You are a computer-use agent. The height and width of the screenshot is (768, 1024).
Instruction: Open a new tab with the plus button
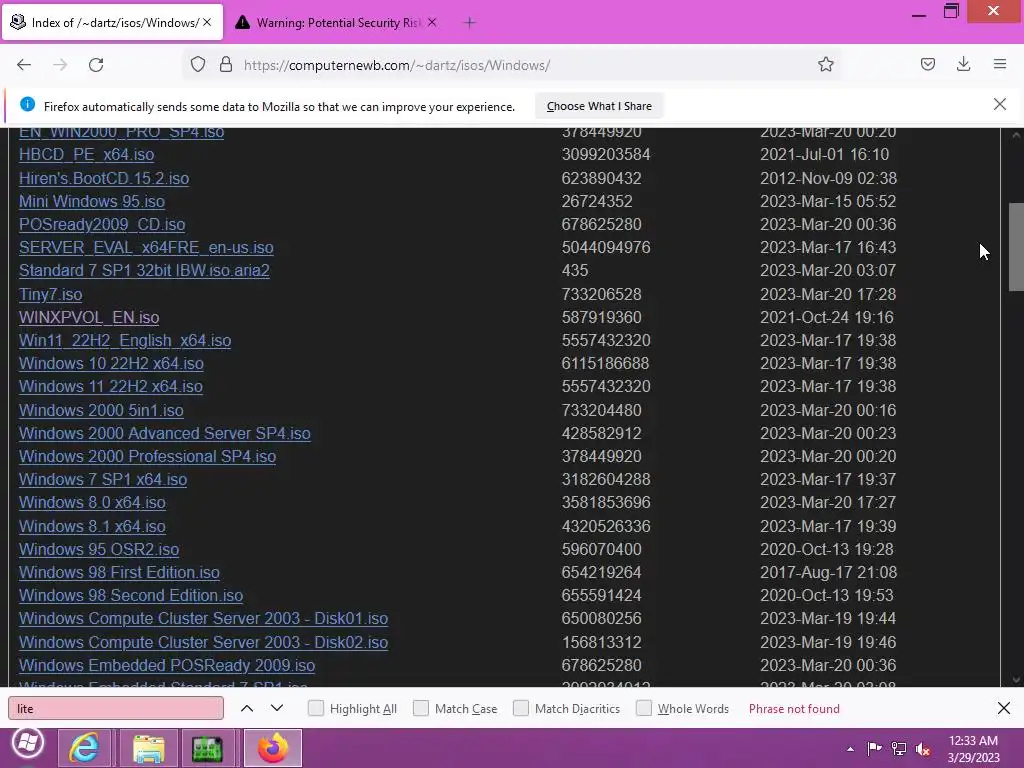click(469, 23)
